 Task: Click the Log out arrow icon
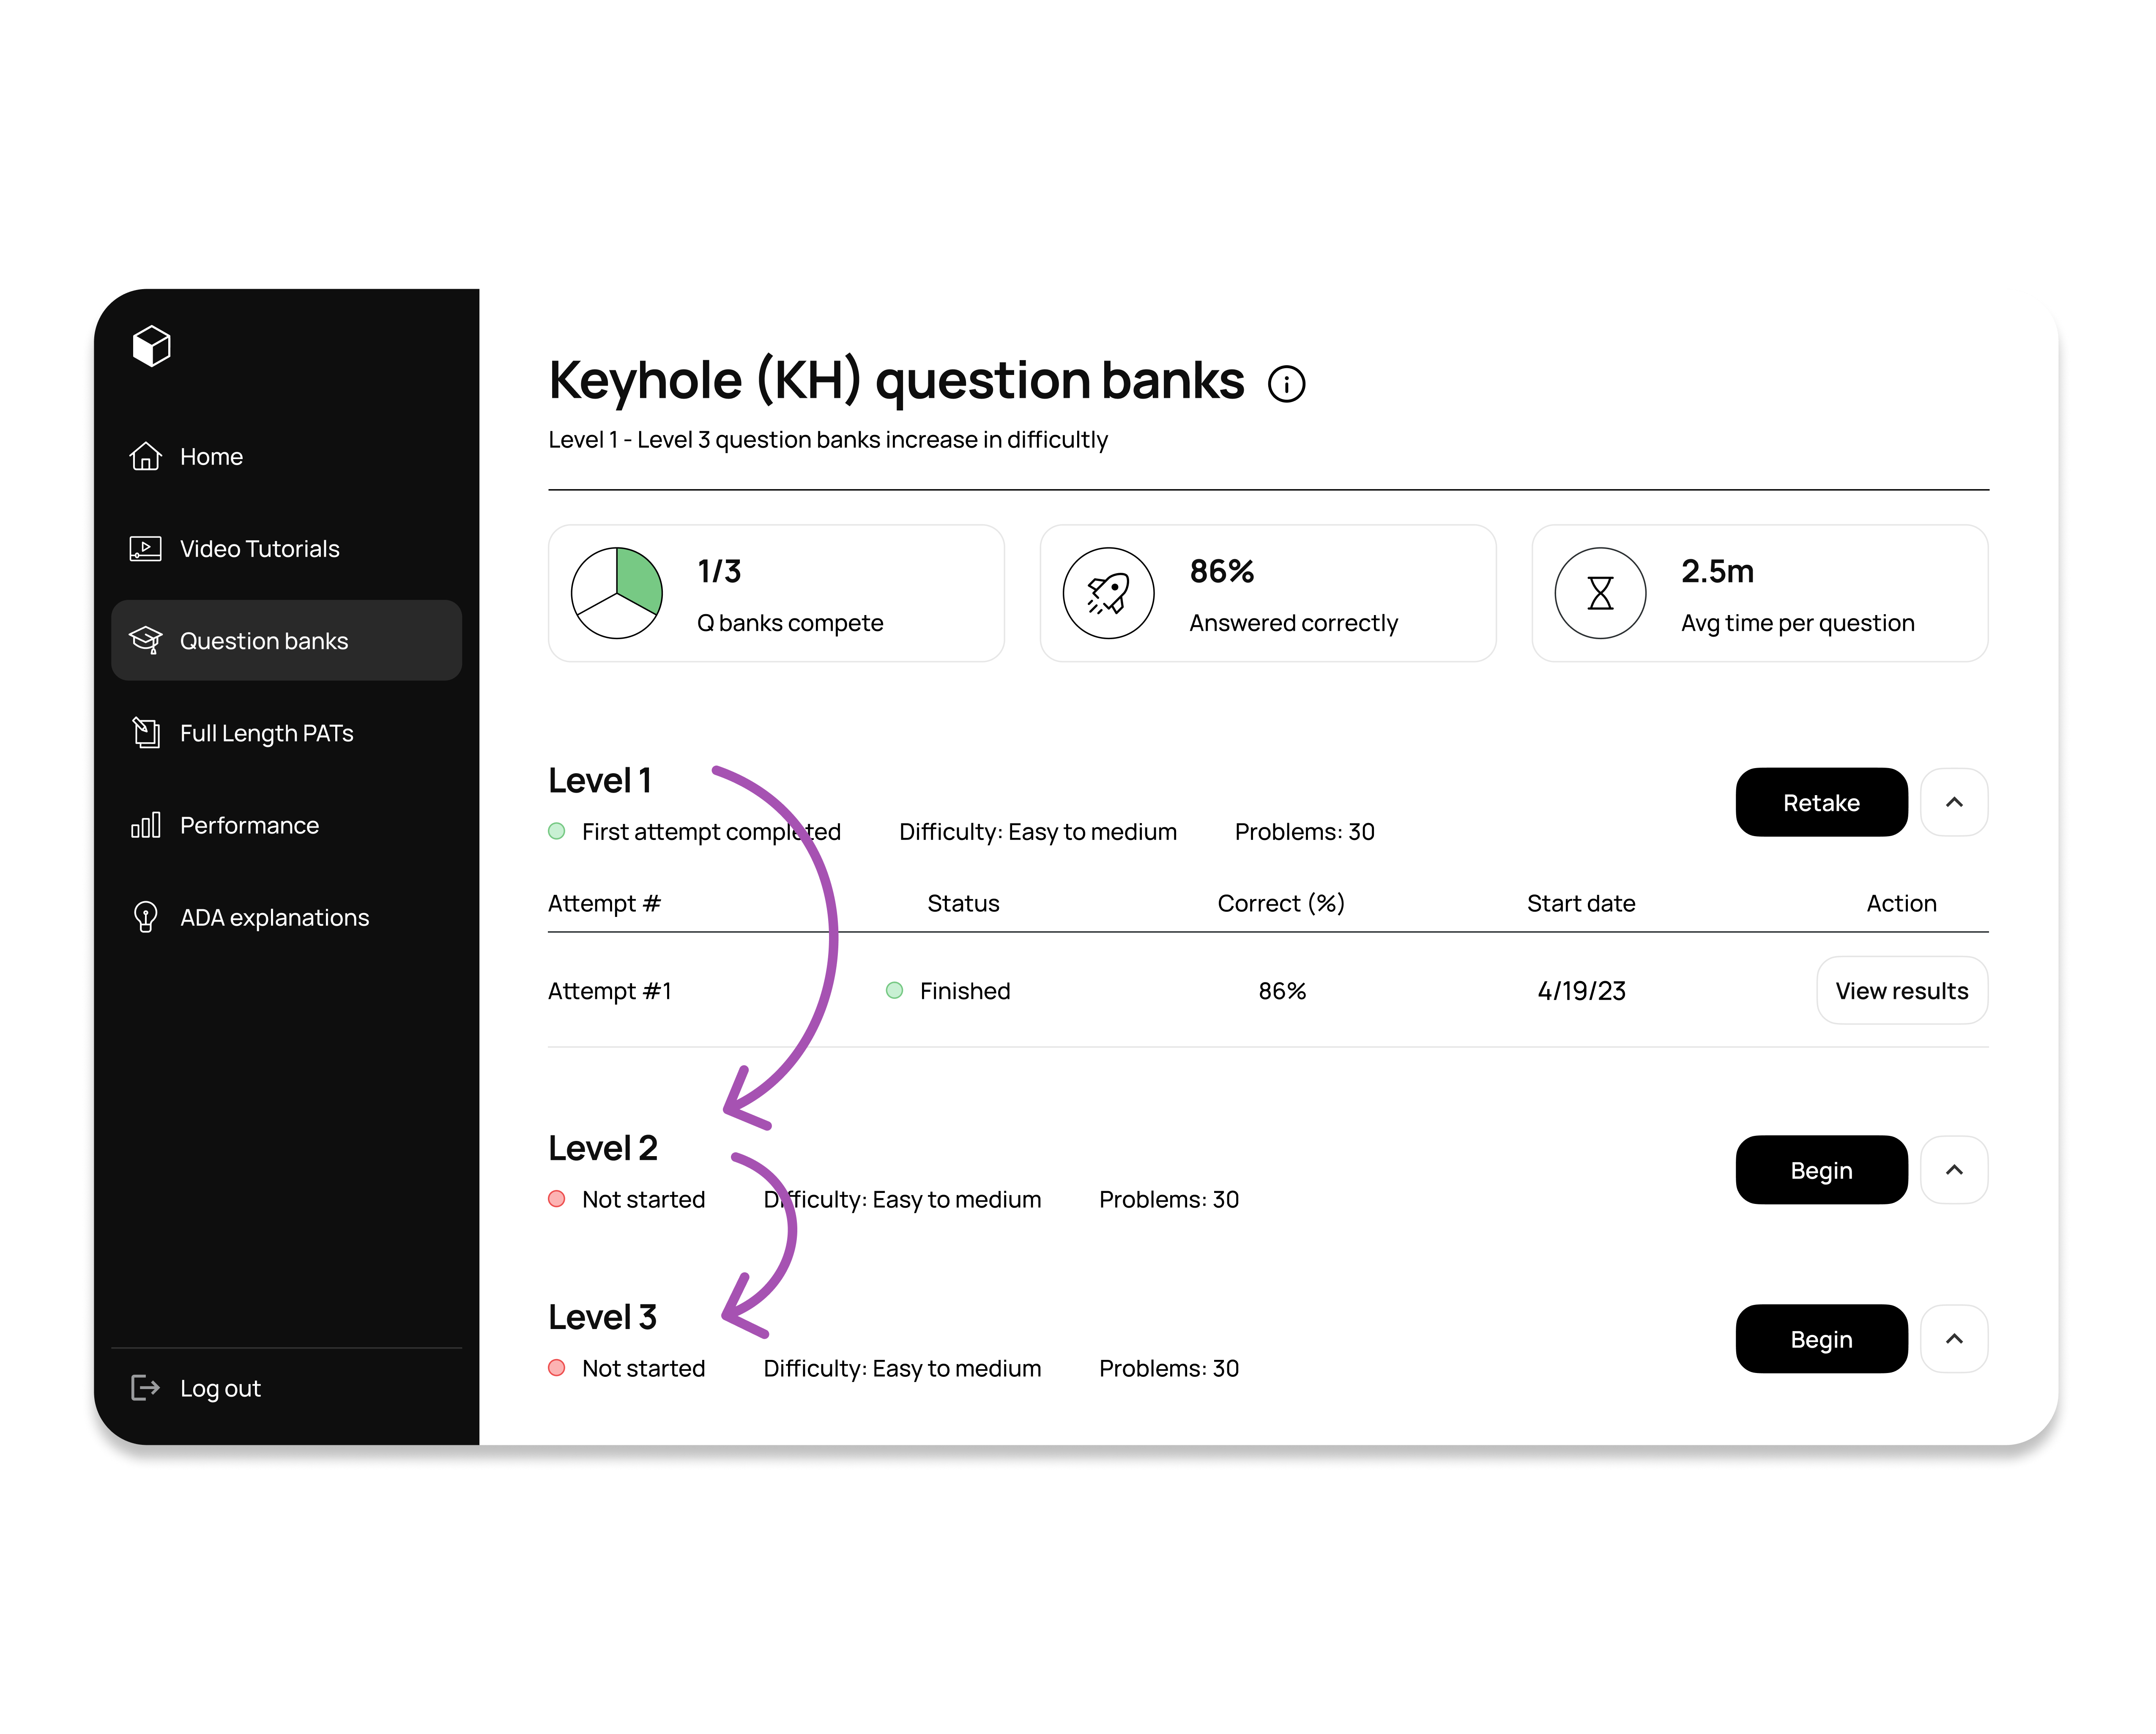pyautogui.click(x=146, y=1387)
